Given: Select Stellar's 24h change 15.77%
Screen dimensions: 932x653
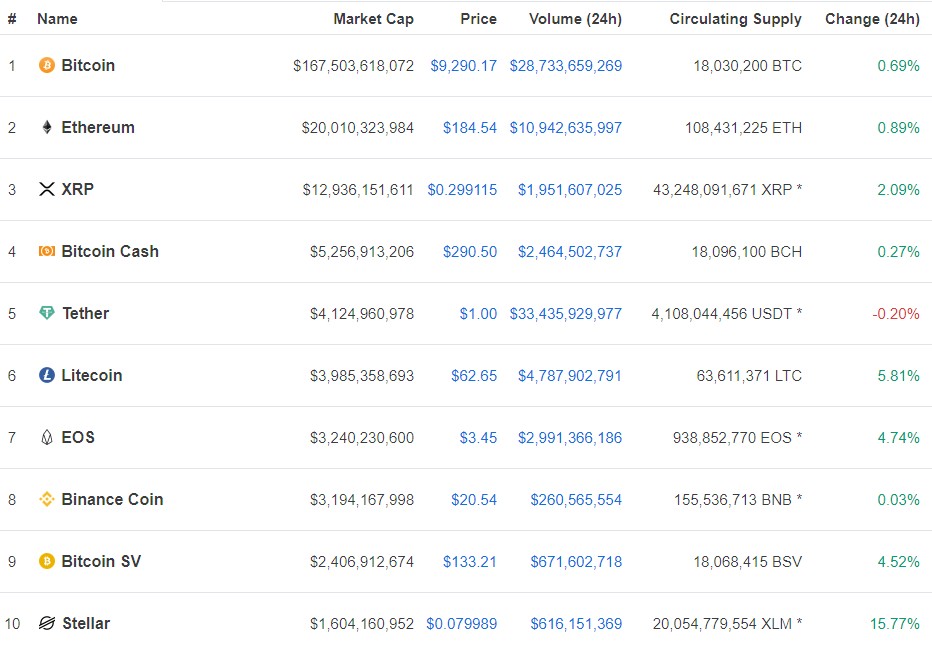Looking at the screenshot, I should click(x=895, y=624).
